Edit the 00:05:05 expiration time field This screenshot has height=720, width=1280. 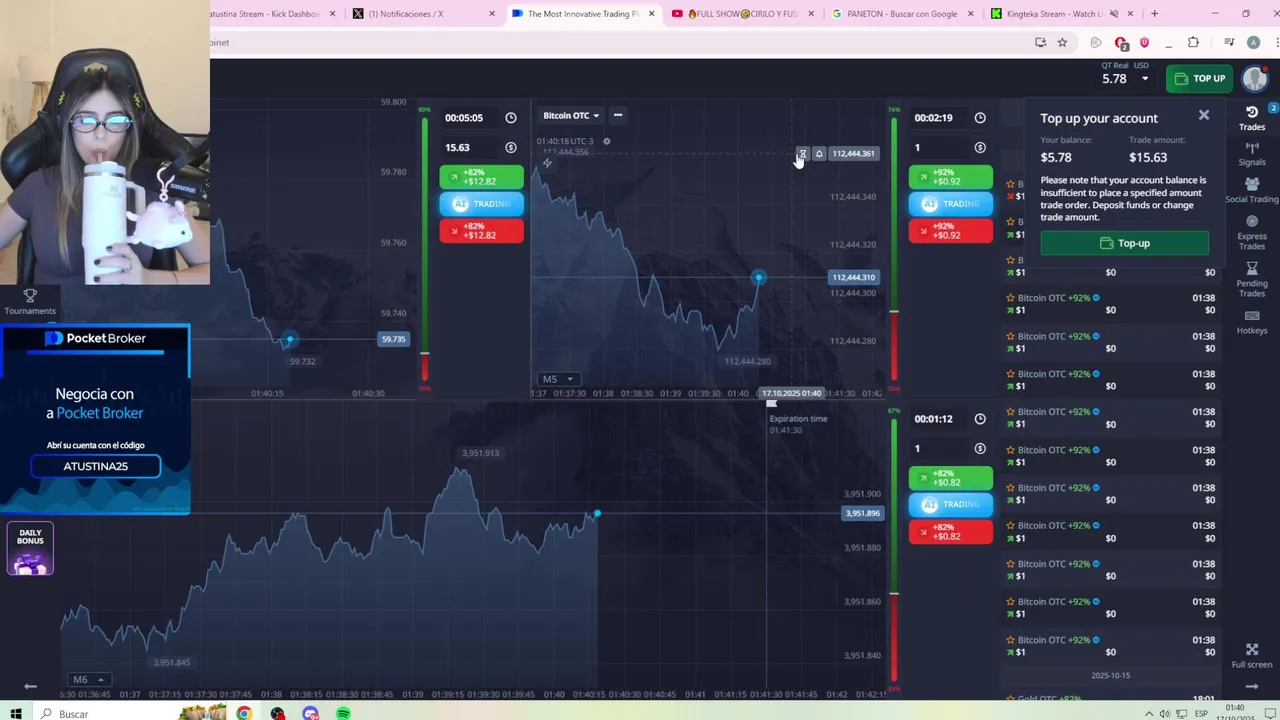click(481, 118)
